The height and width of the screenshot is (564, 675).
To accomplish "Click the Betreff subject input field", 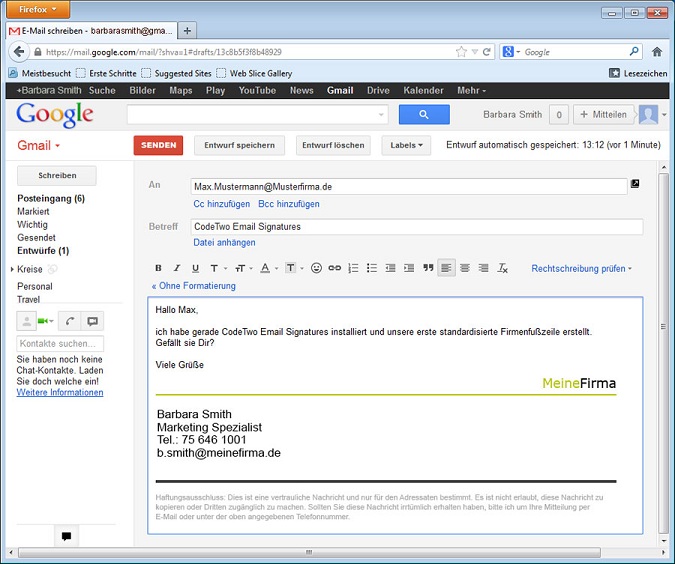I will coord(417,227).
